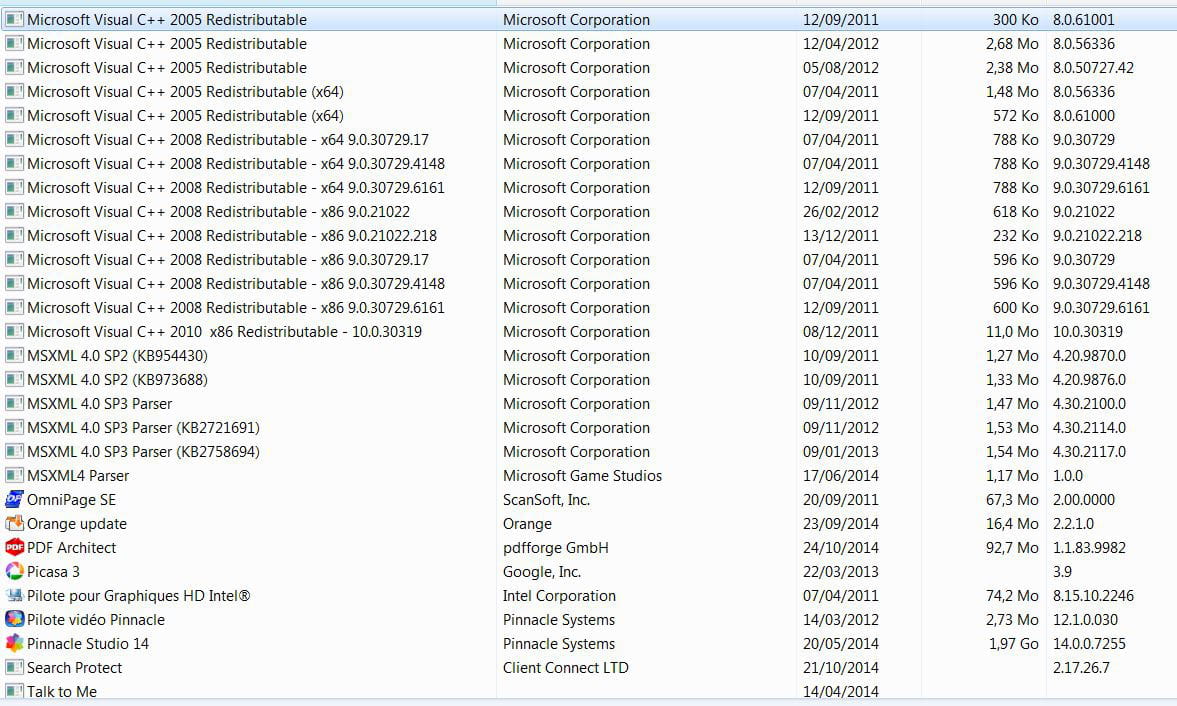Select Visual C++ 2005 Redistributable version 8.0.61001
Viewport: 1177px width, 706px height.
click(x=588, y=20)
